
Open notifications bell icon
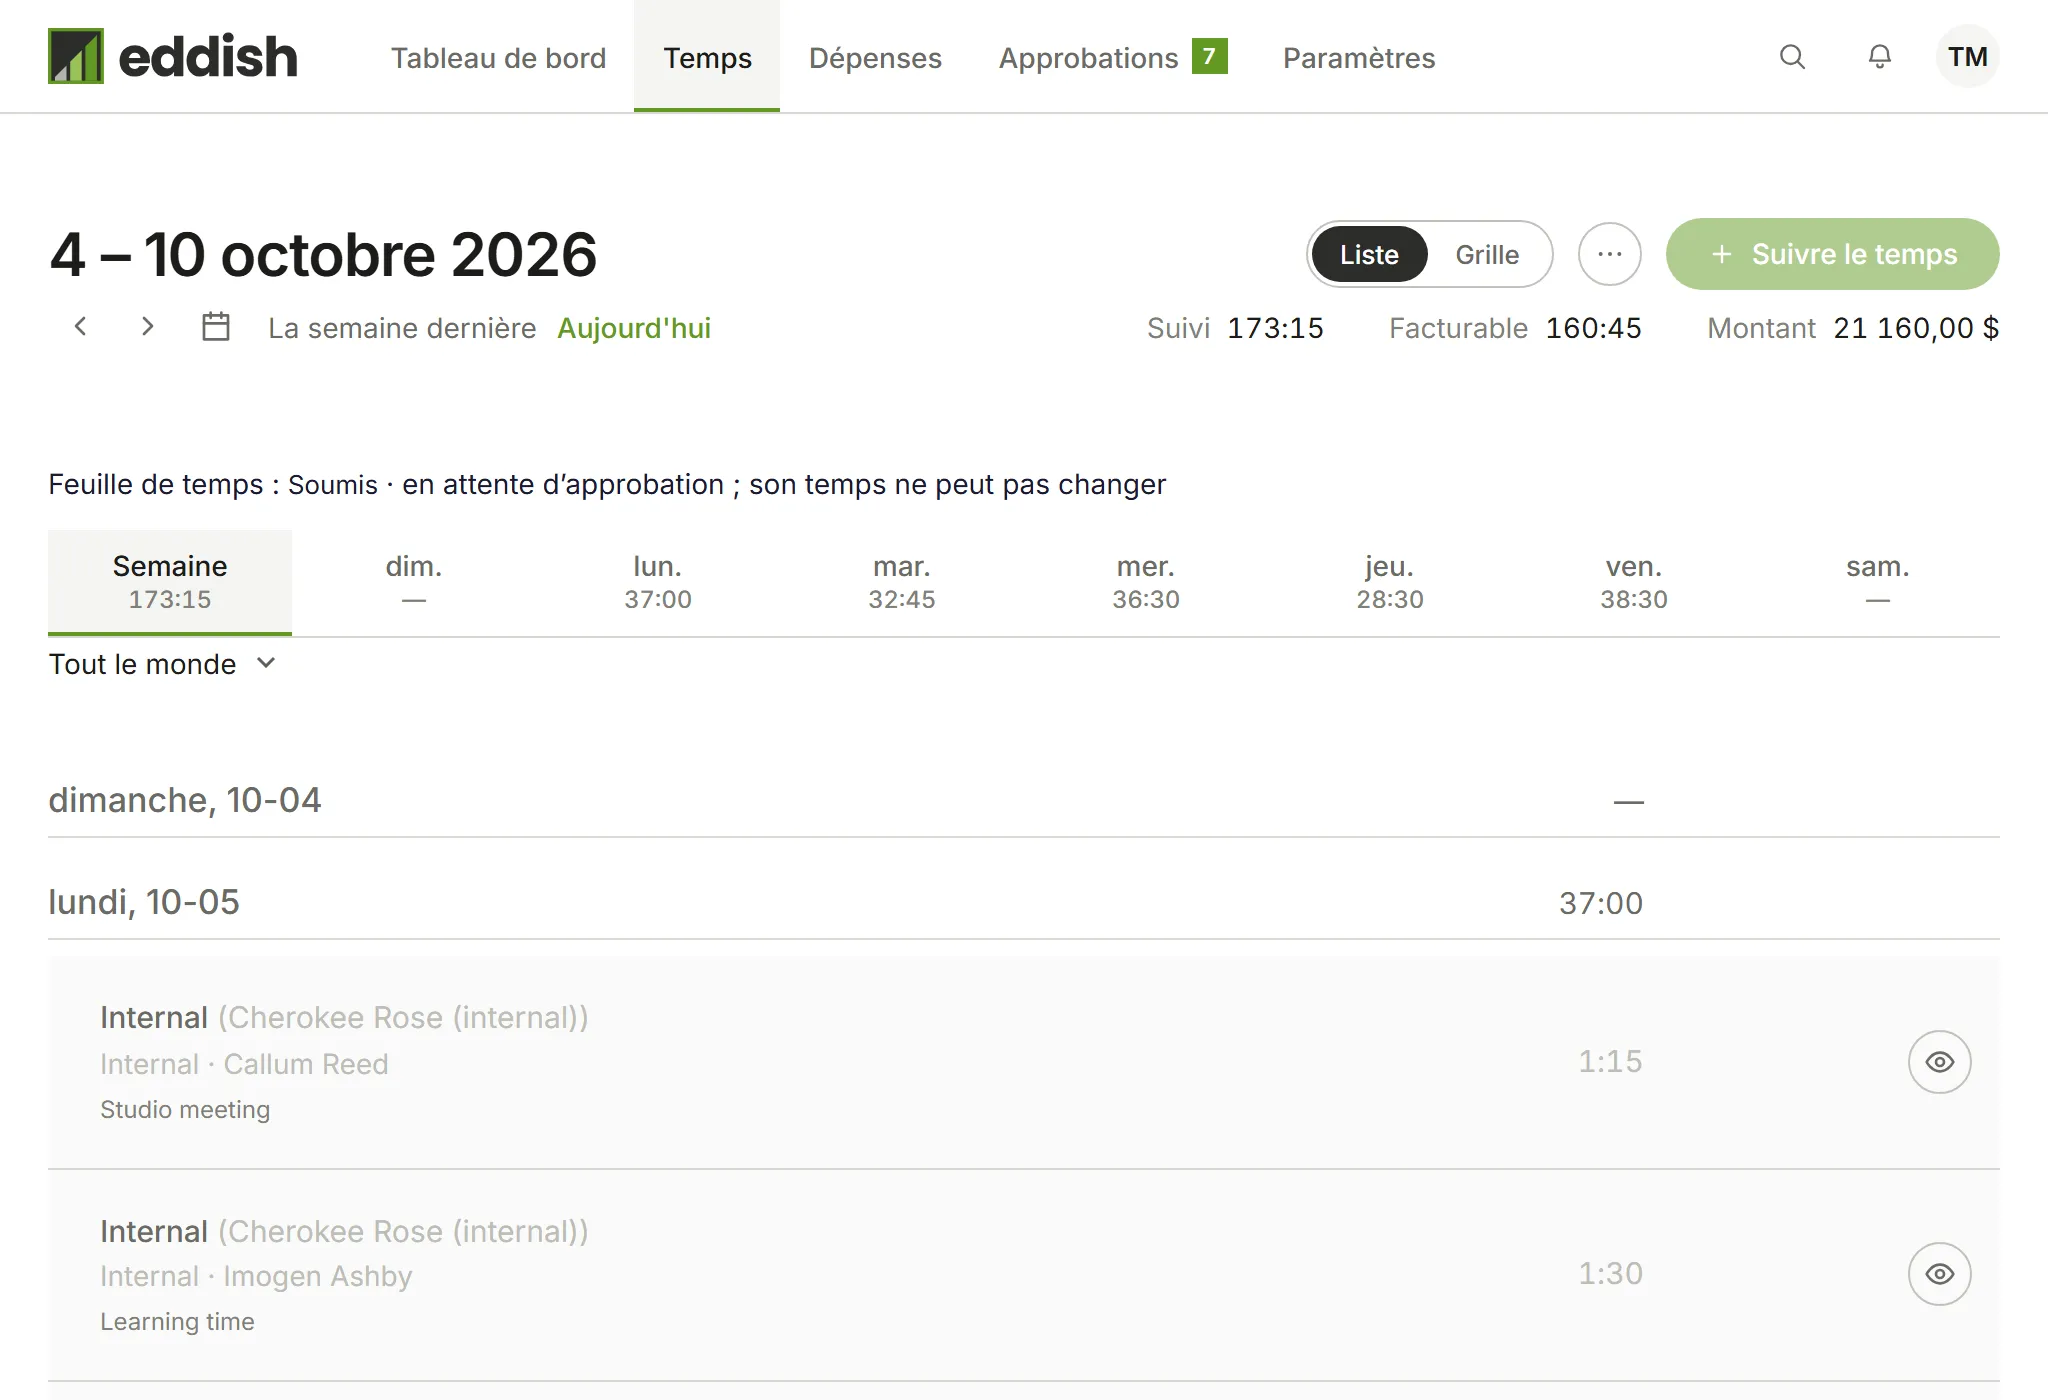1880,57
